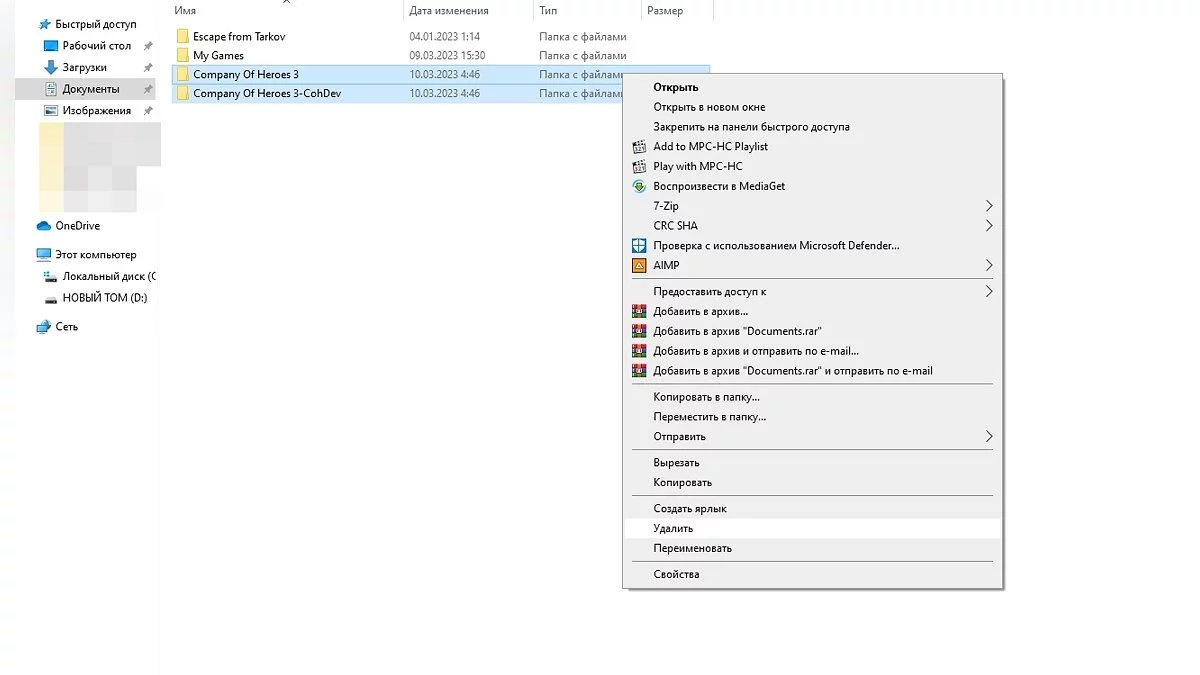The width and height of the screenshot is (1200, 675).
Task: Click the Изображения pictures icon
Action: coord(52,111)
